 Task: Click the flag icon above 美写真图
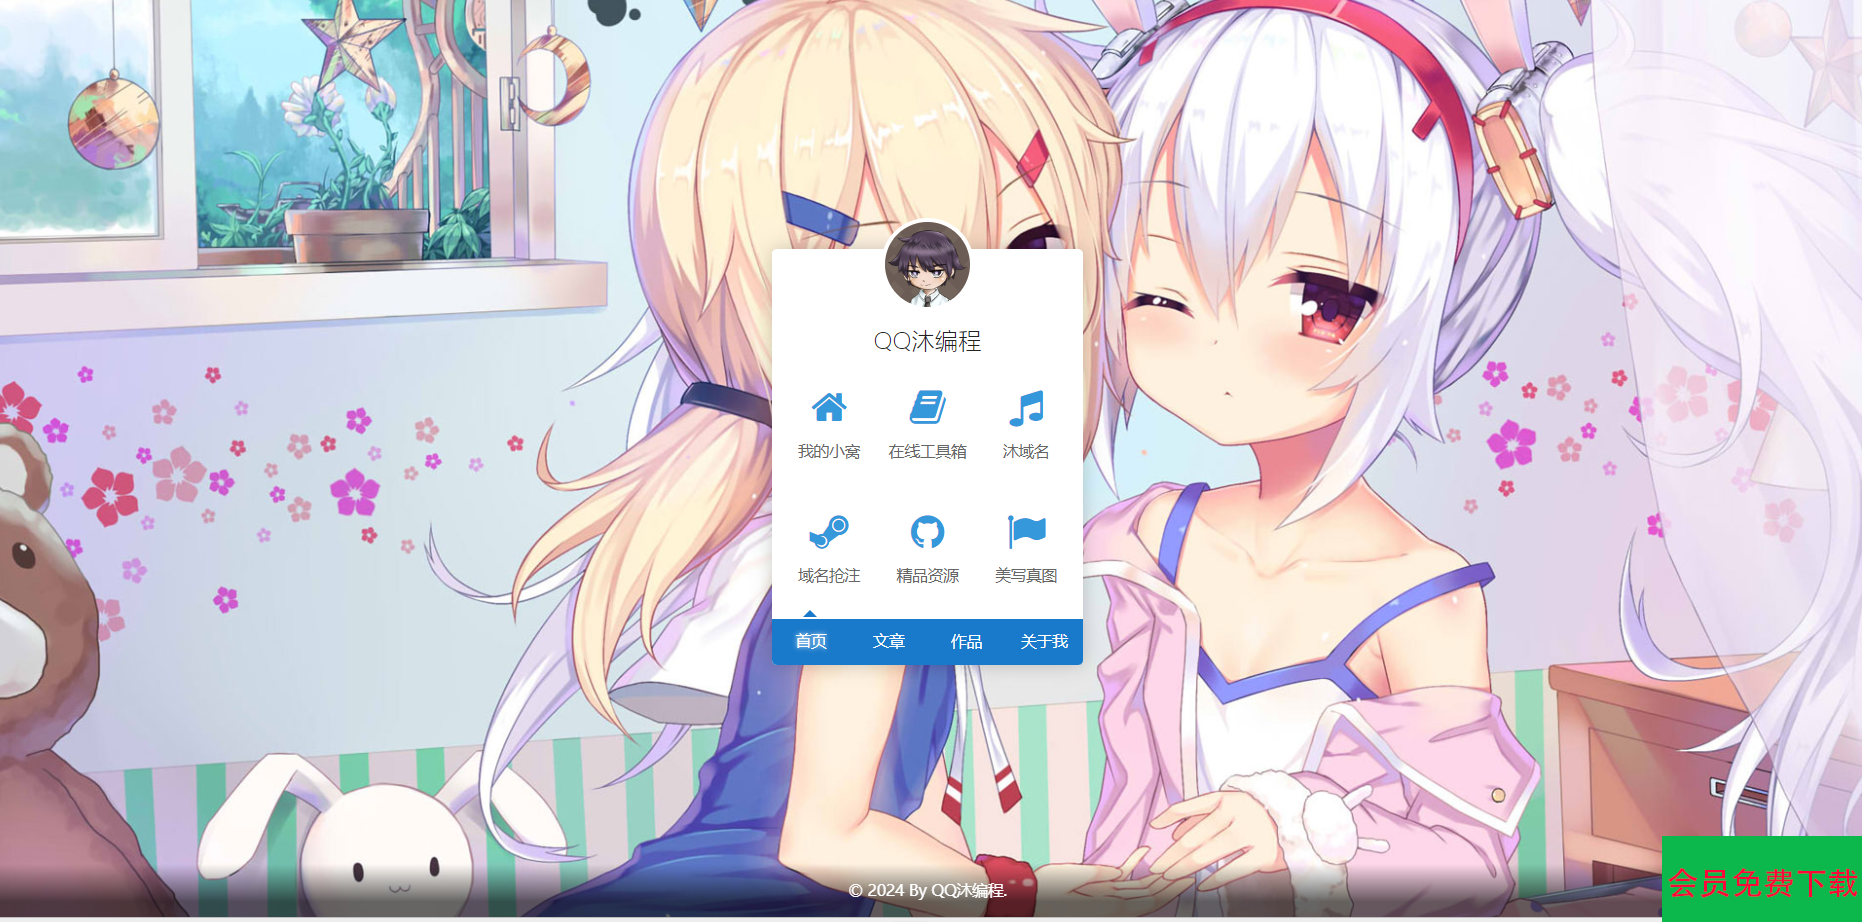tap(1026, 532)
